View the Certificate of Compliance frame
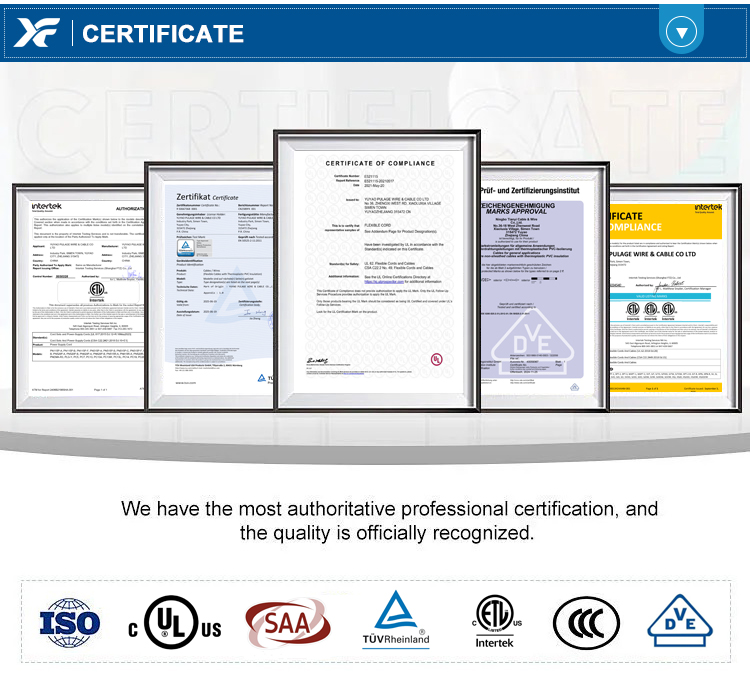This screenshot has width=750, height=697. coord(377,270)
